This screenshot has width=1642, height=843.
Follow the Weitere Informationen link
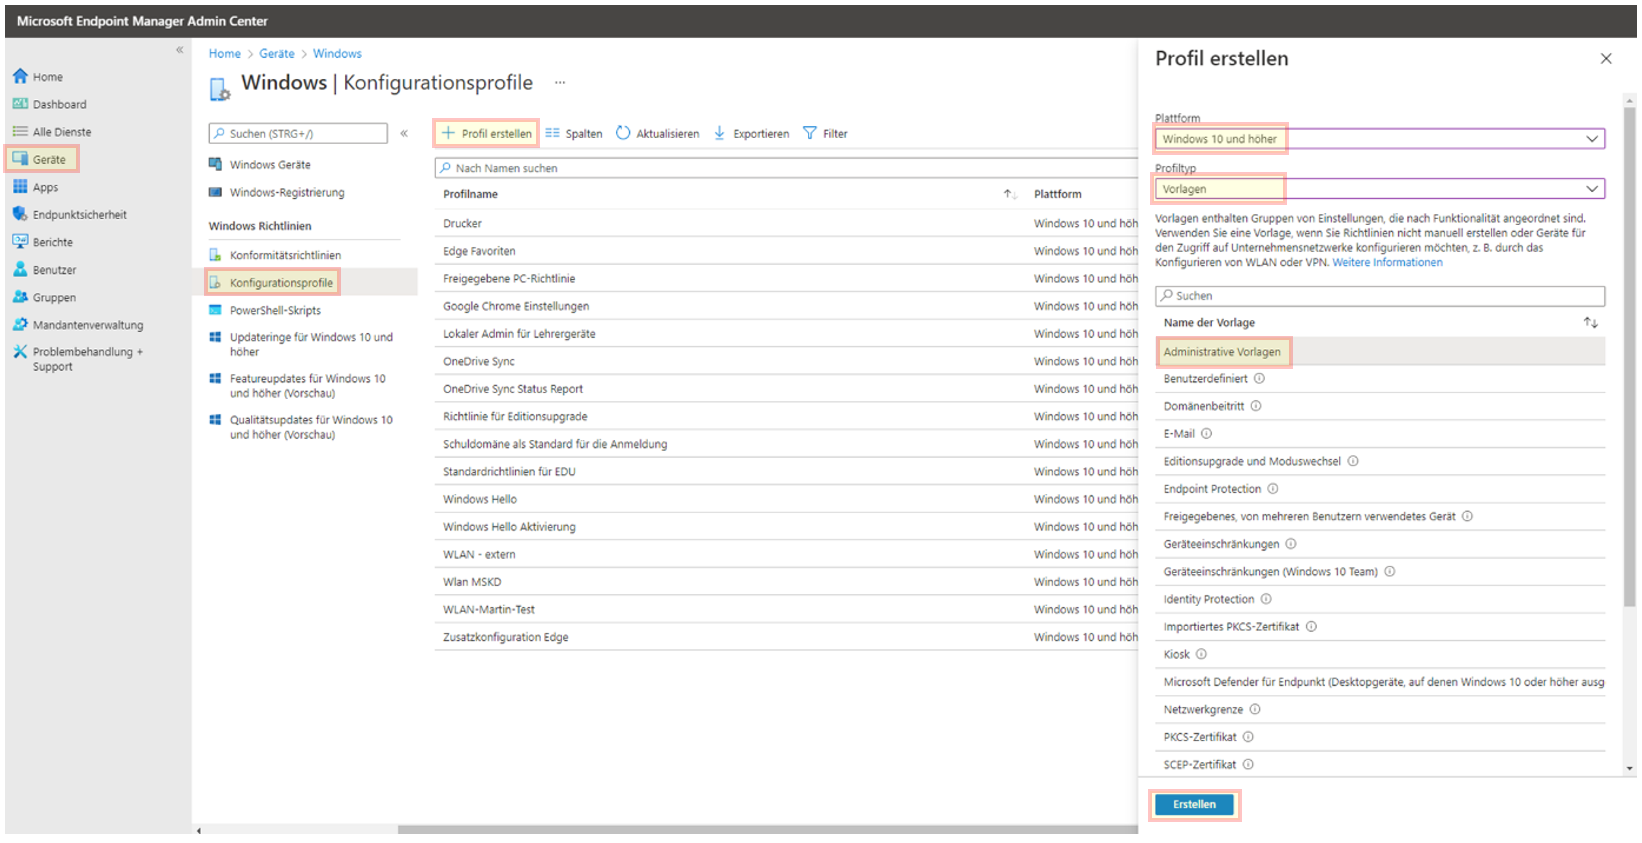tap(1387, 263)
